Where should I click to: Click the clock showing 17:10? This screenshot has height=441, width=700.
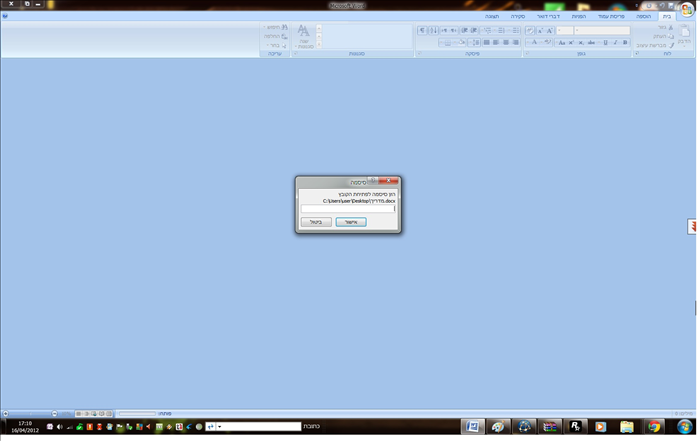25,423
